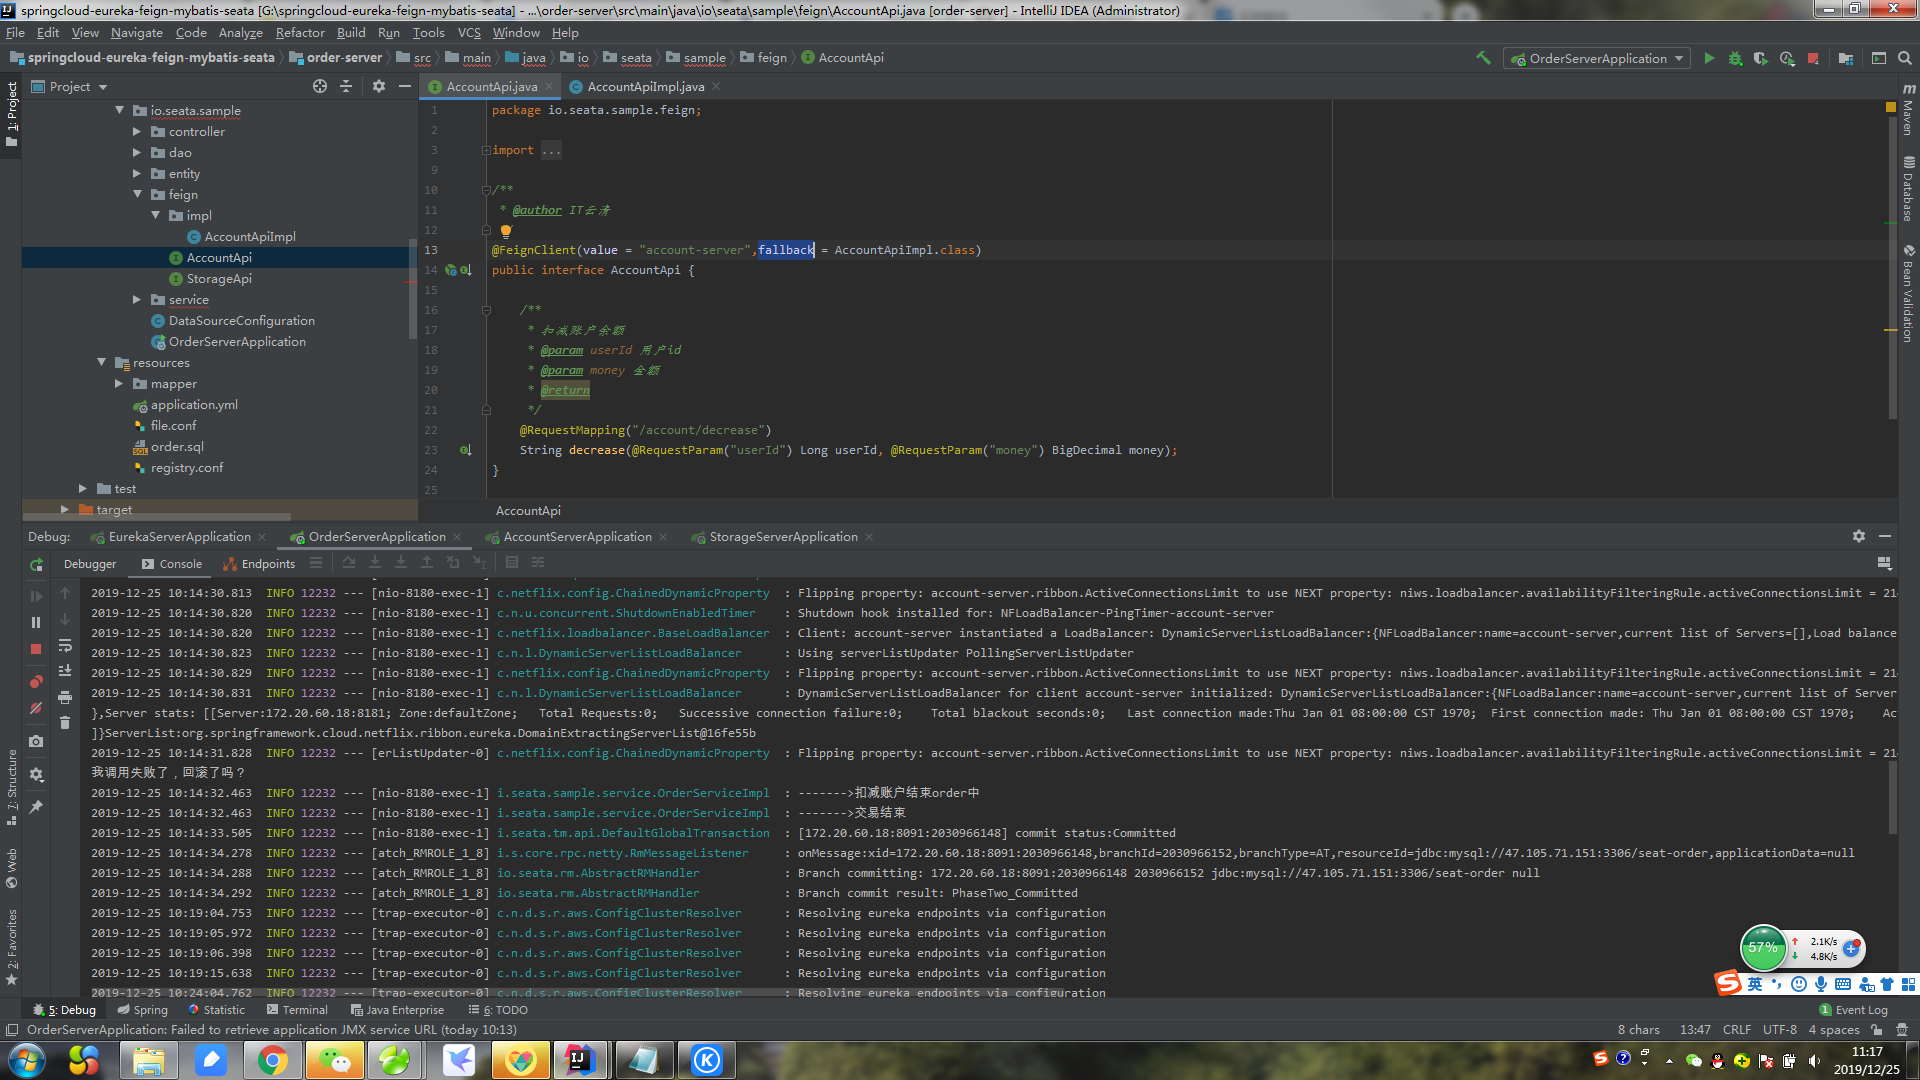Stop process with red square in main toolbar
This screenshot has width=1920, height=1080.
point(1813,58)
